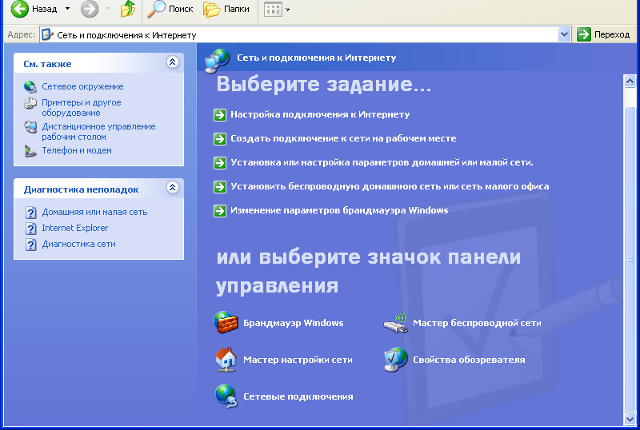Open the Мастер беспроводной сети icon
Screen dimensions: 640x430
pyautogui.click(x=396, y=323)
